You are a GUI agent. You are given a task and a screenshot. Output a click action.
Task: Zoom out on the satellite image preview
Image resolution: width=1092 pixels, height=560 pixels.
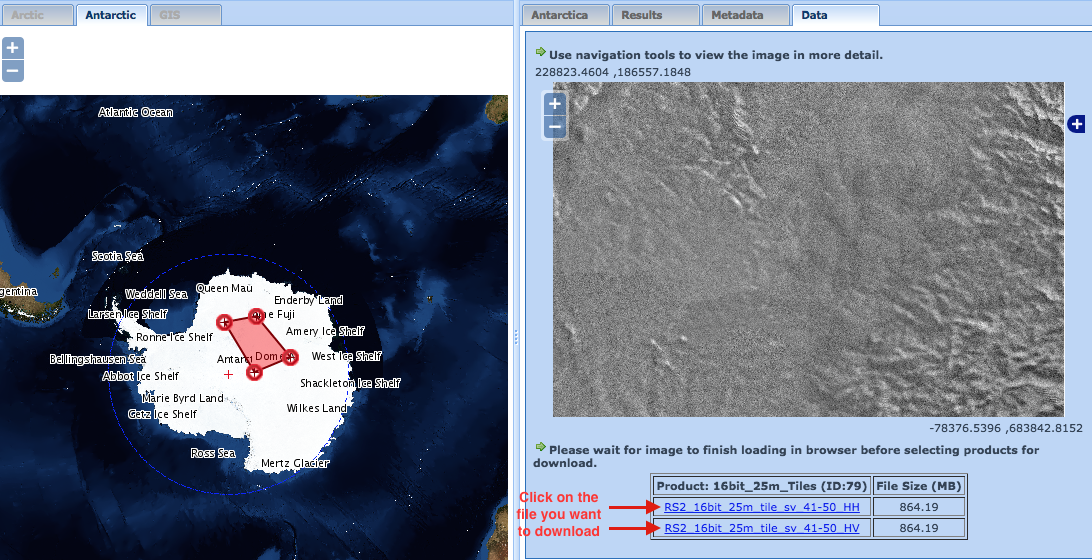tap(554, 127)
